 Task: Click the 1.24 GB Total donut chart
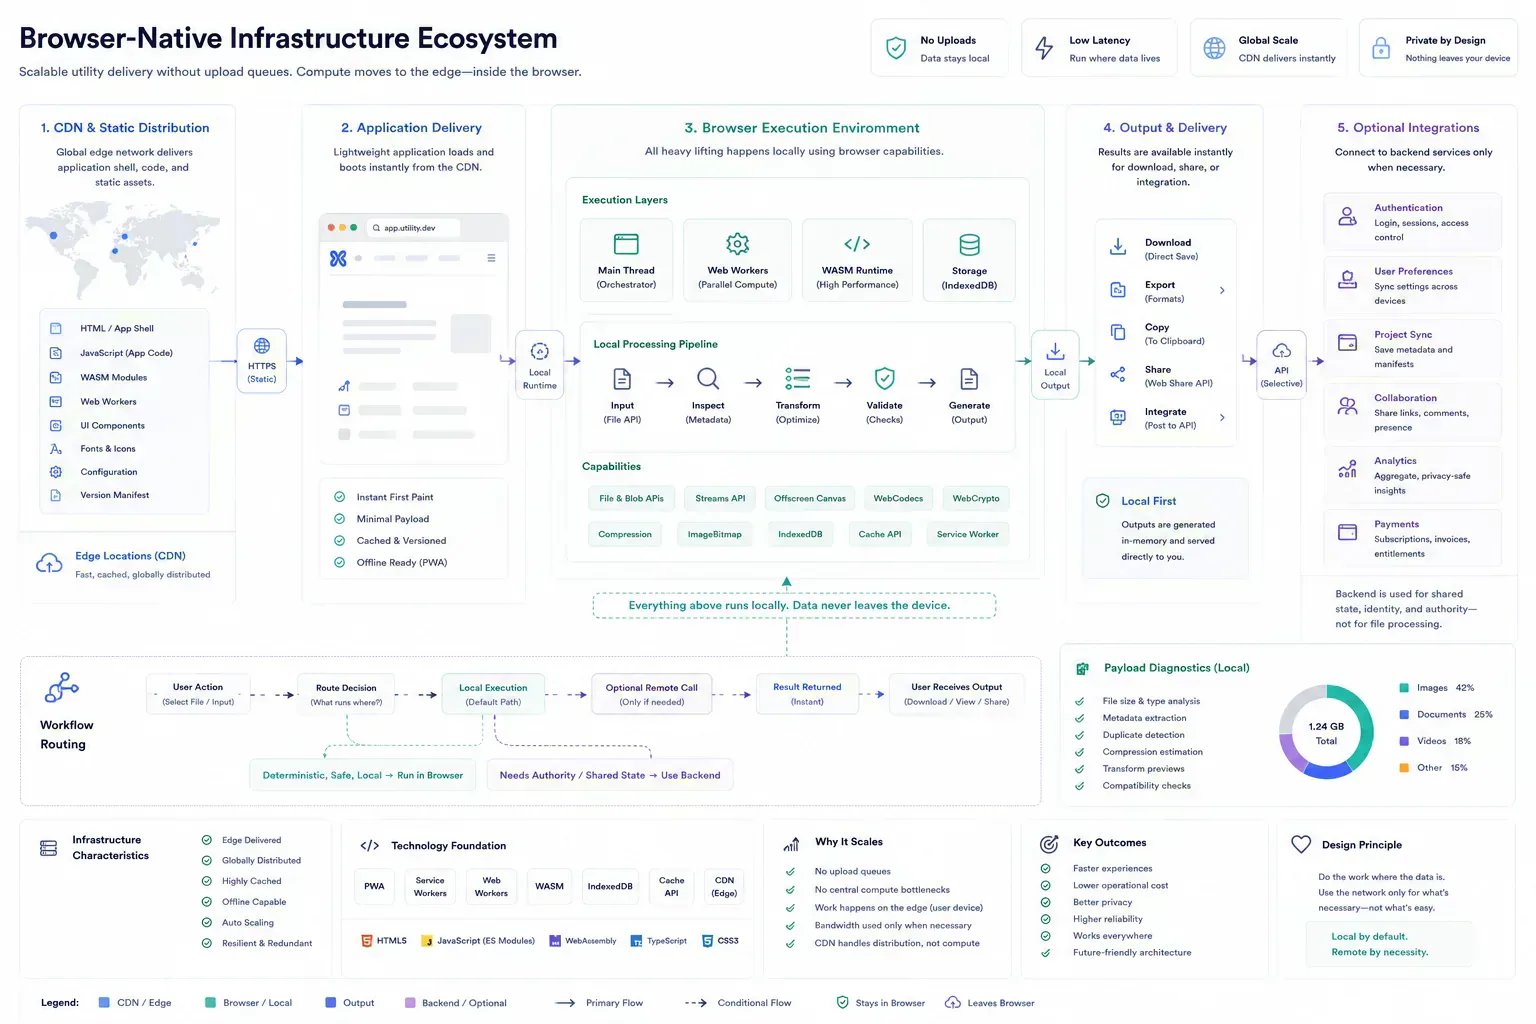[1326, 732]
